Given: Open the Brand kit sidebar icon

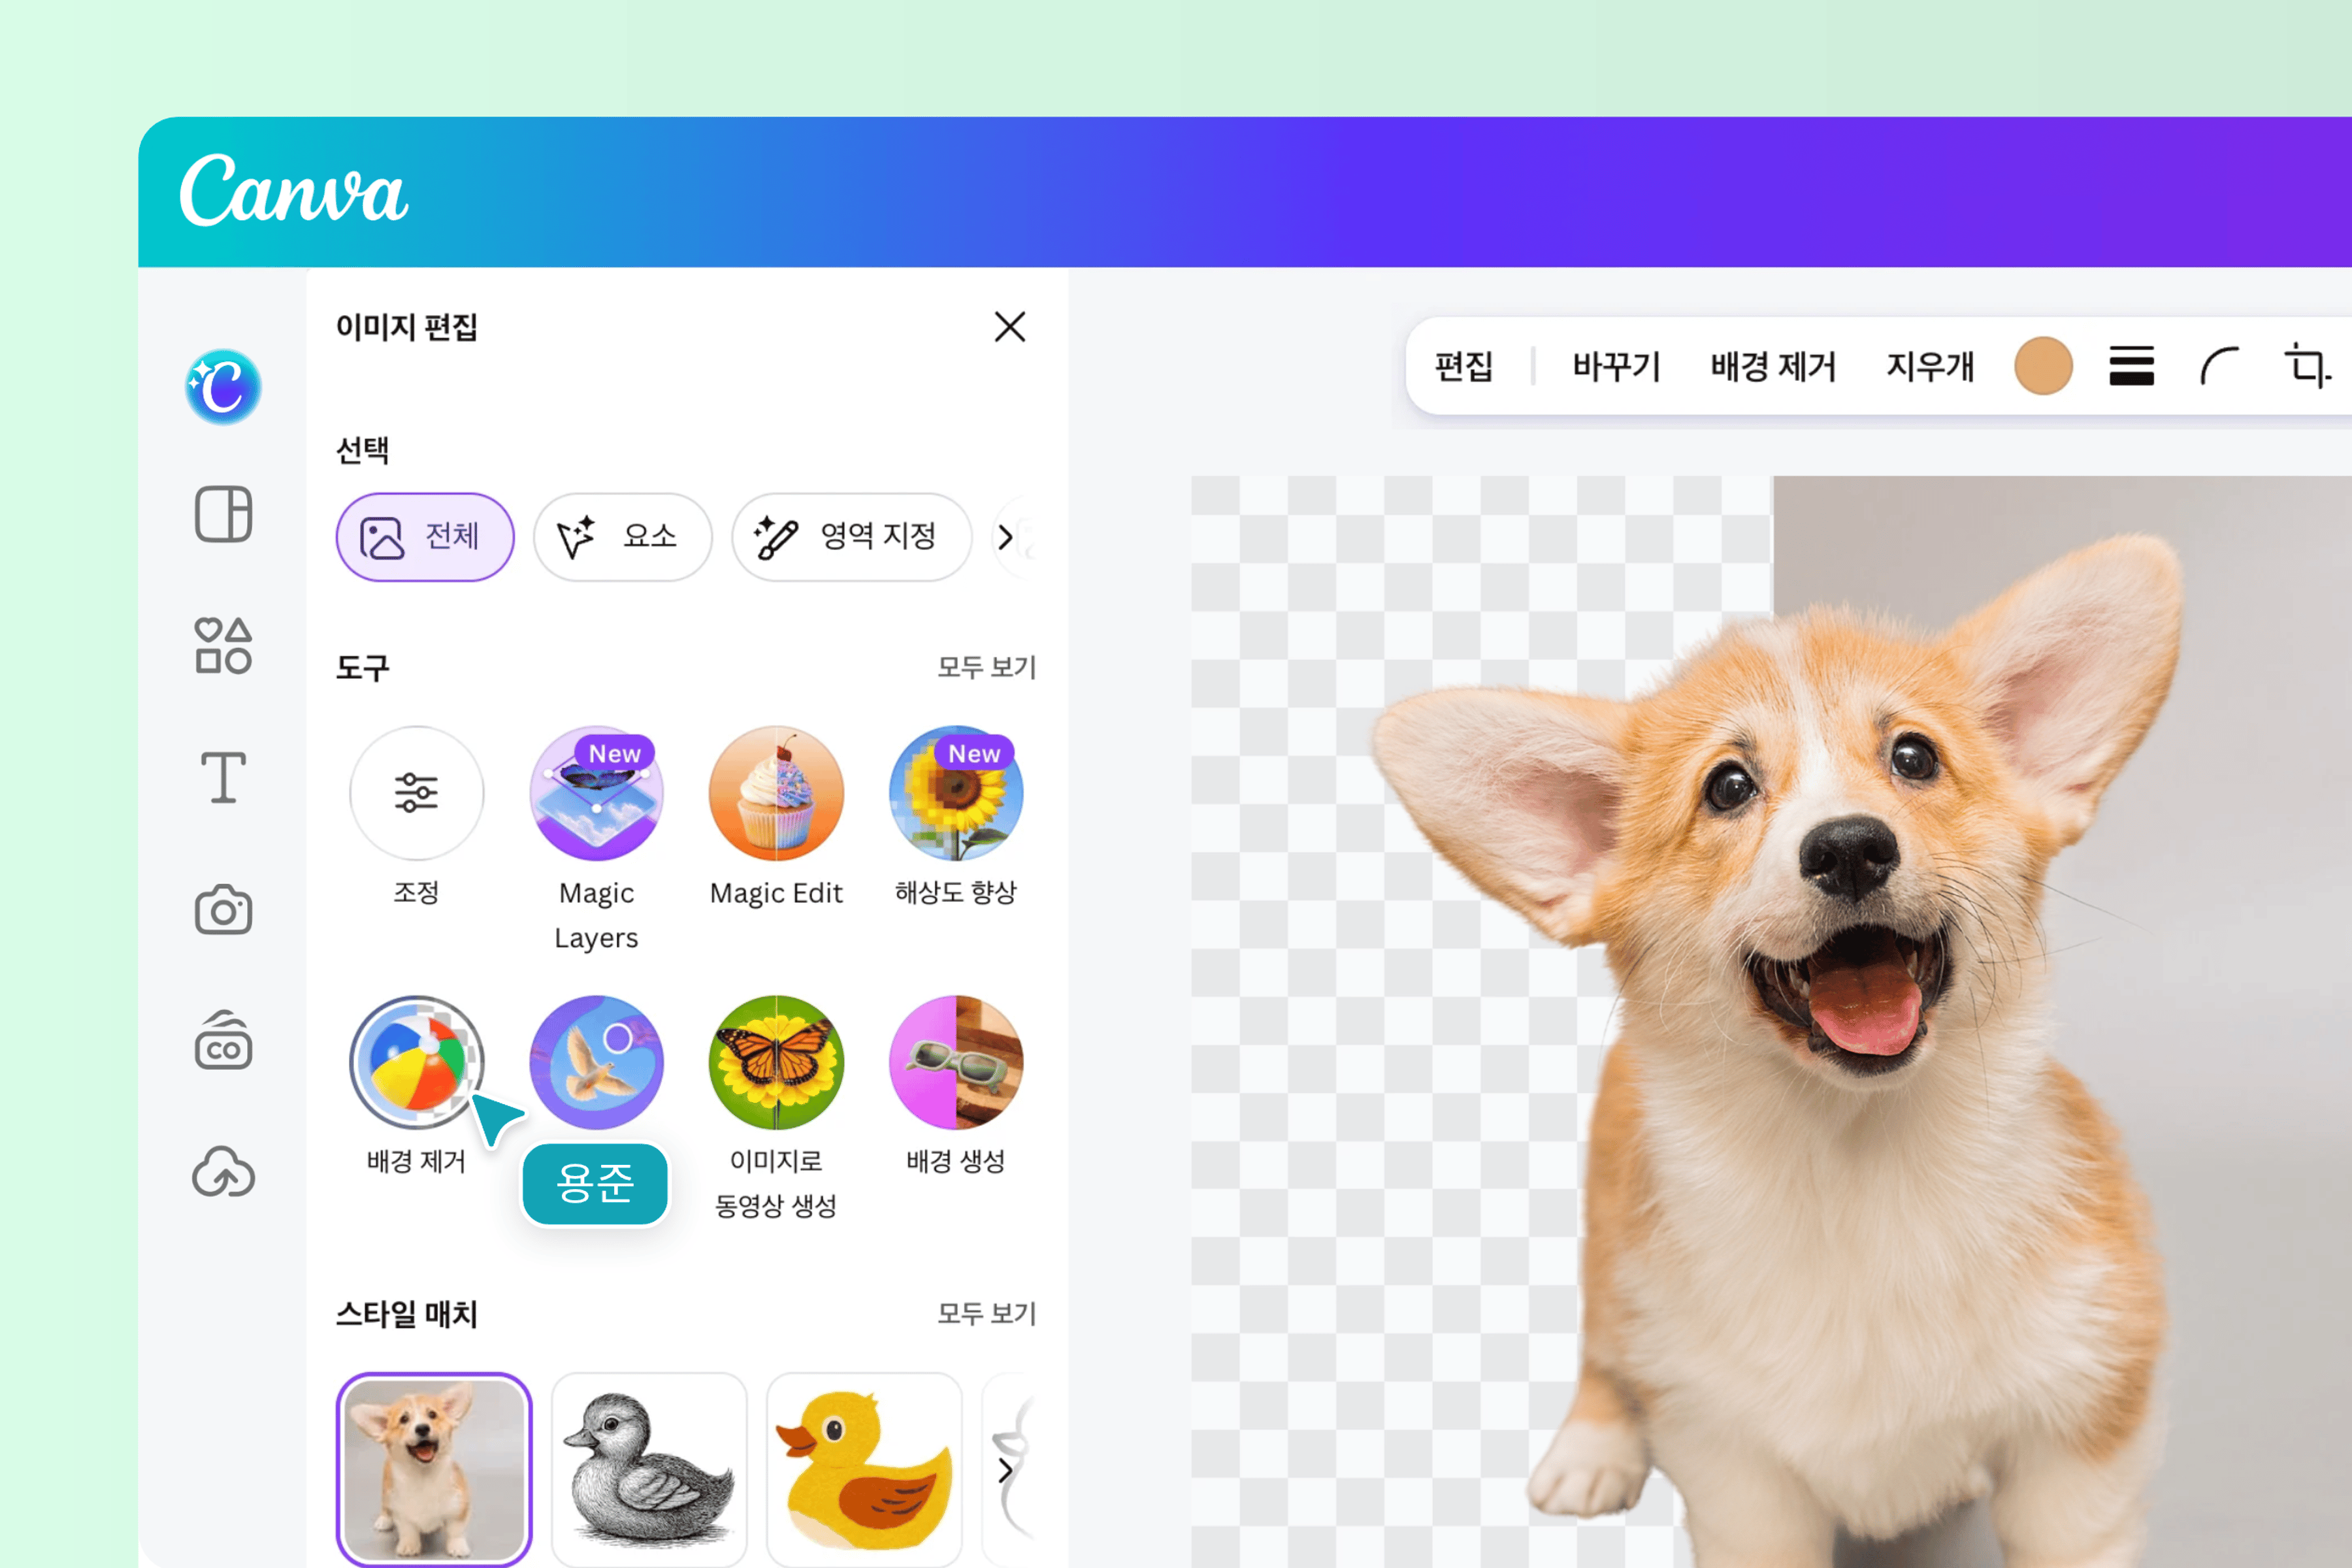Looking at the screenshot, I should coord(223,1041).
